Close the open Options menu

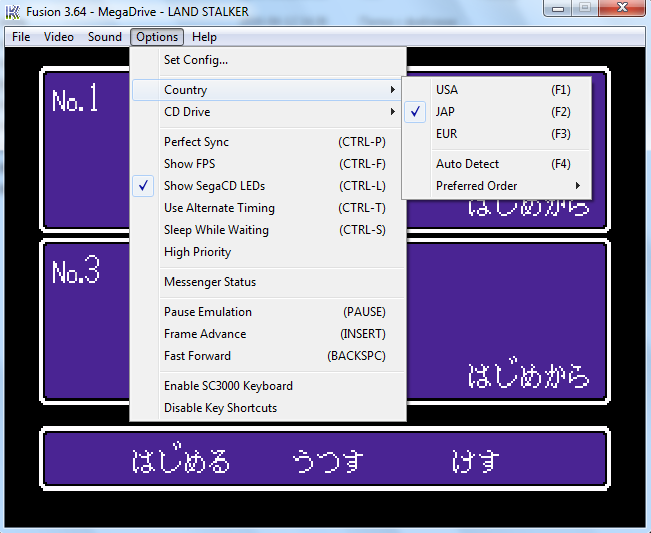[x=157, y=37]
